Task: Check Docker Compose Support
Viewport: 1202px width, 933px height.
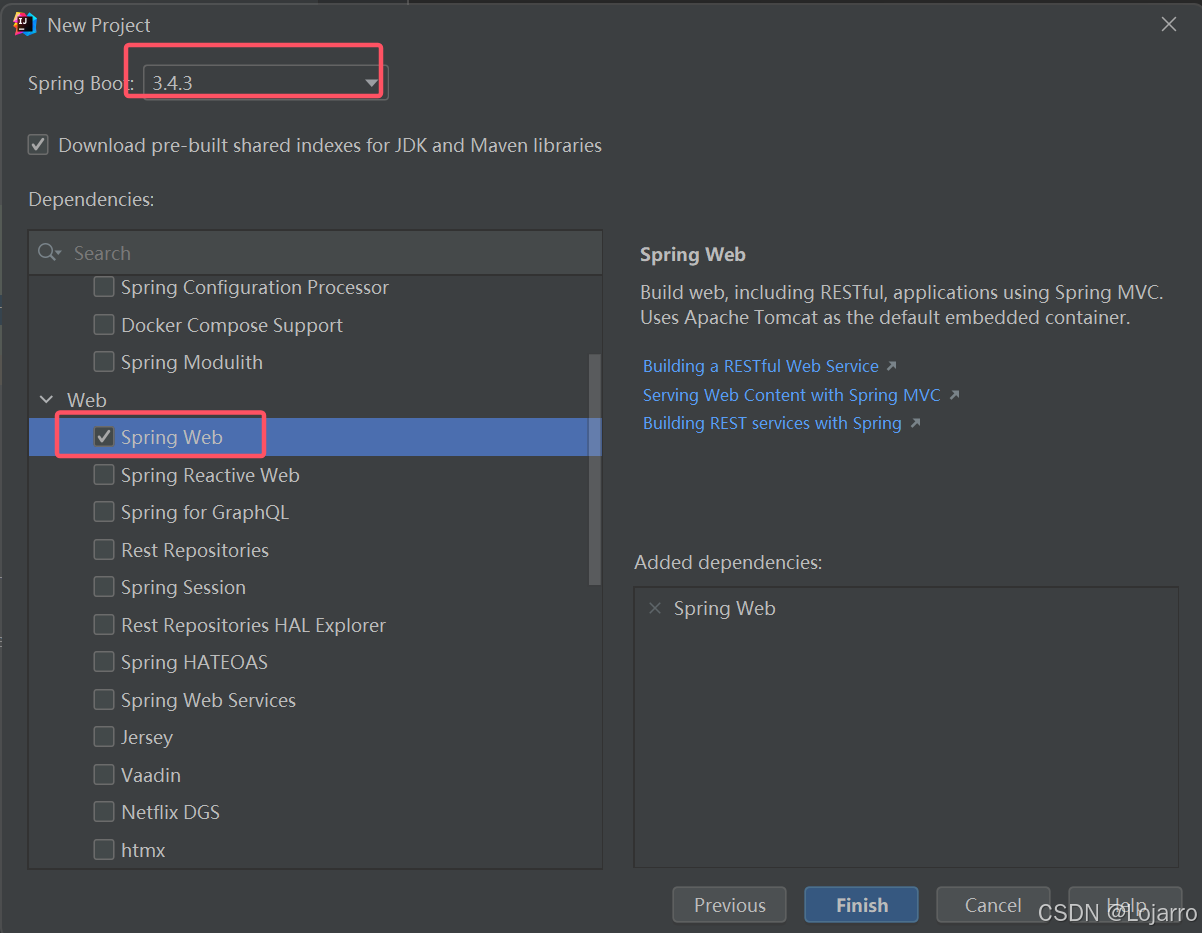Action: [103, 325]
